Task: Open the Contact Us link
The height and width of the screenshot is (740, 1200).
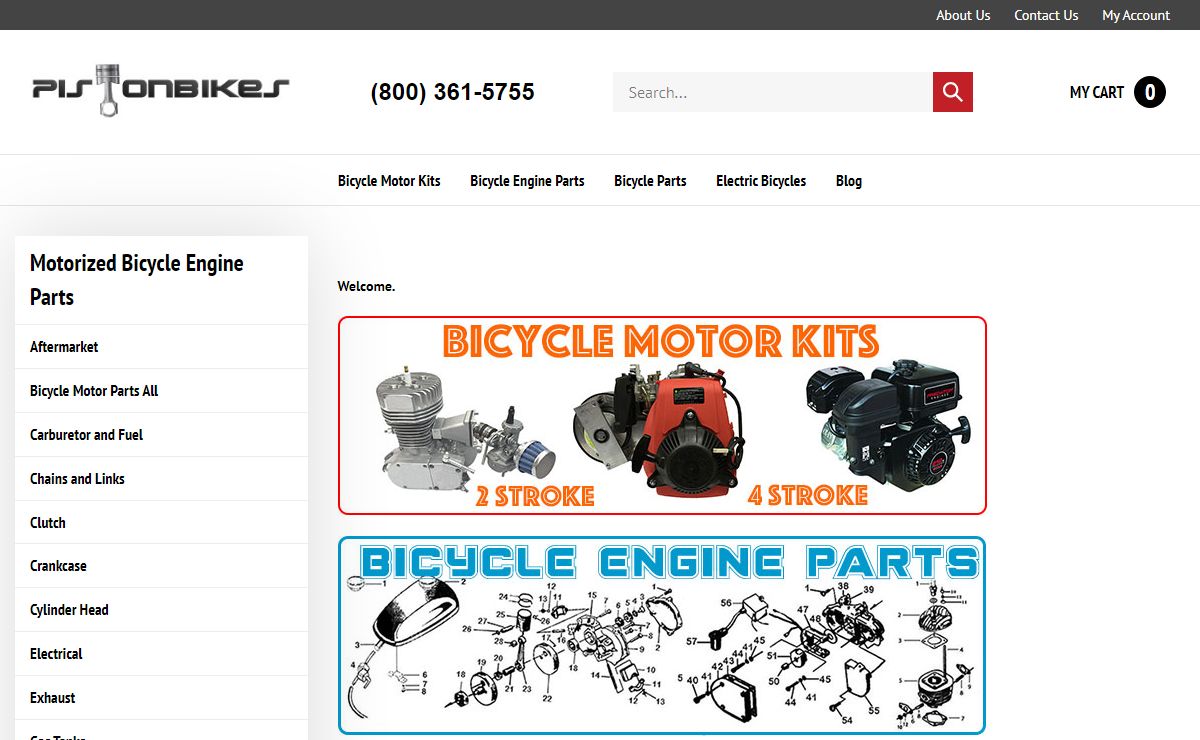Action: tap(1046, 15)
